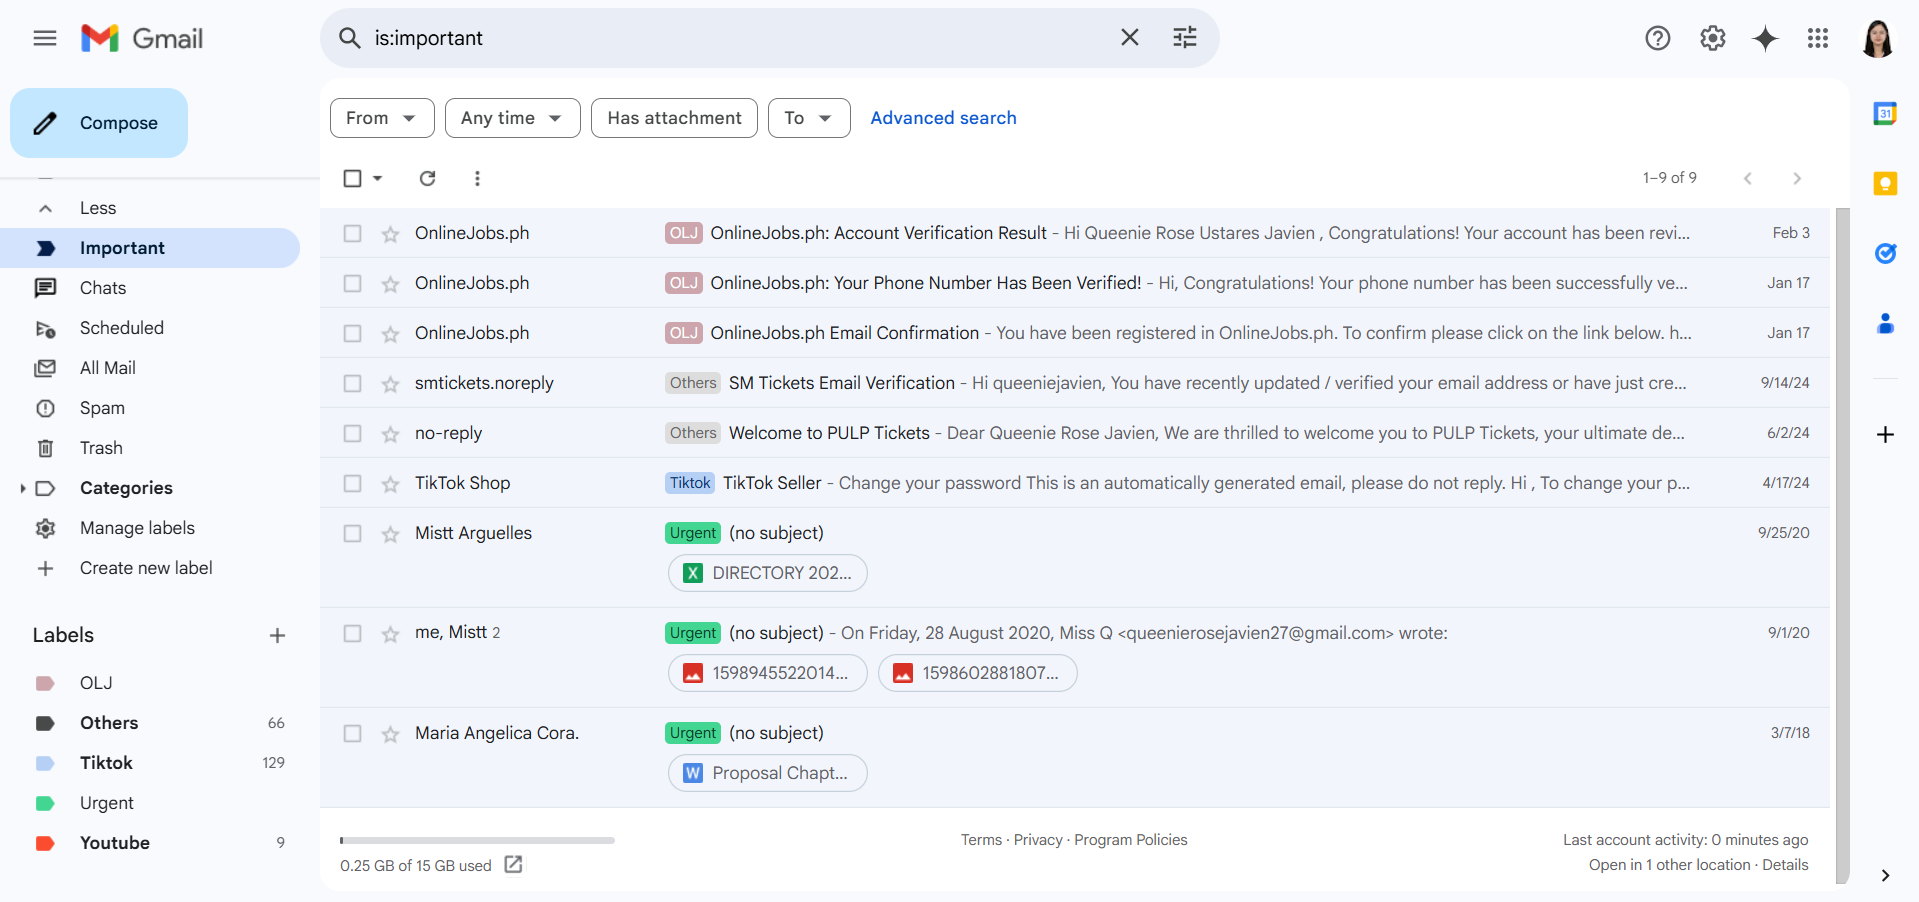Click the vertical scrollbar of the mail list
1919x902 pixels.
(x=1842, y=546)
